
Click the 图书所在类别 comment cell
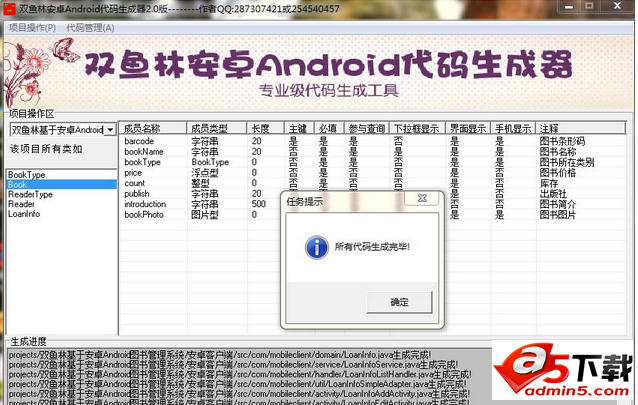click(567, 162)
